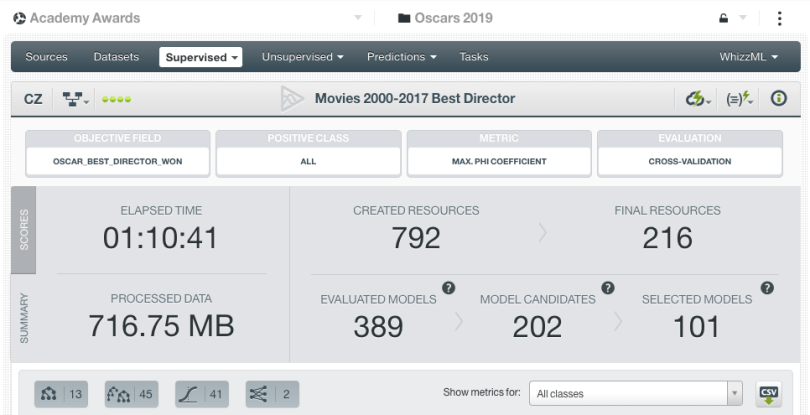Click the CZ label in toolbar
Viewport: 810px width, 415px height.
[x=33, y=99]
